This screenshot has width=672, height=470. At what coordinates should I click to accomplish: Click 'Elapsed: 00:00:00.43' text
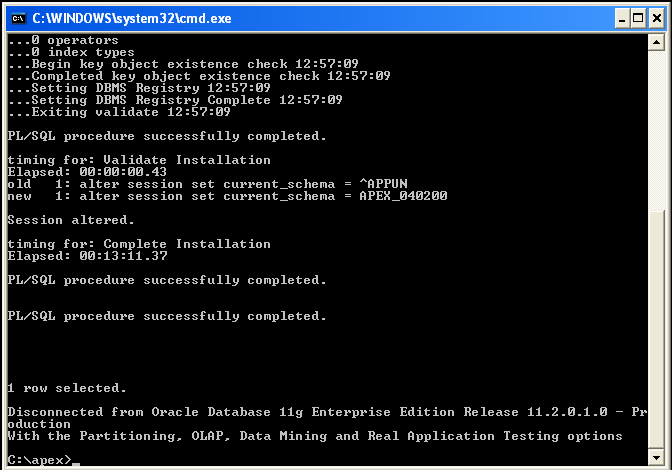87,172
